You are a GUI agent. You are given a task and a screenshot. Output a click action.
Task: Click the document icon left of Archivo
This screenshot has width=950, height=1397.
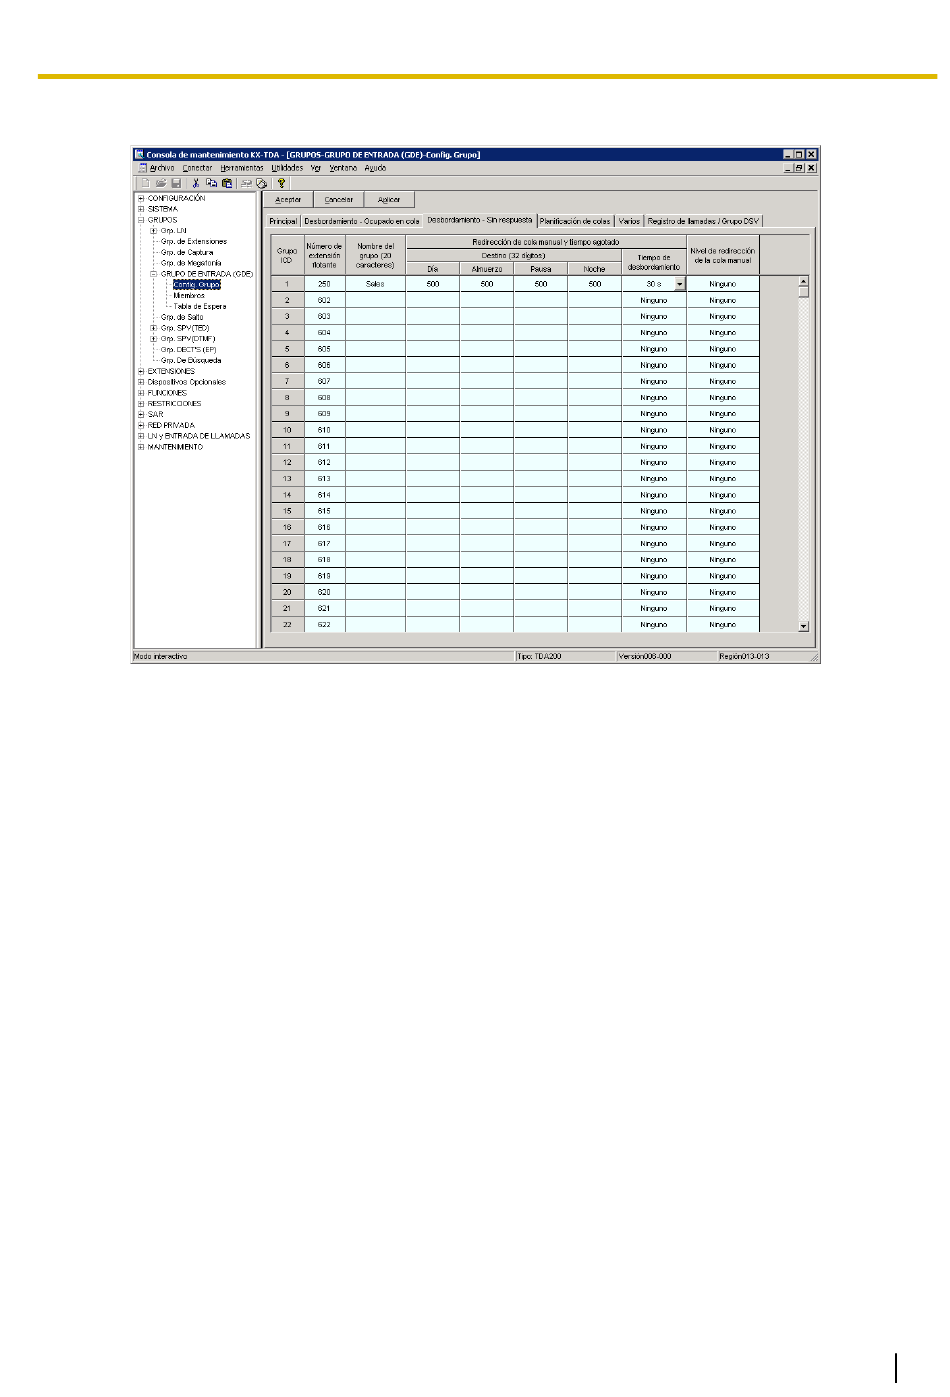tap(142, 168)
